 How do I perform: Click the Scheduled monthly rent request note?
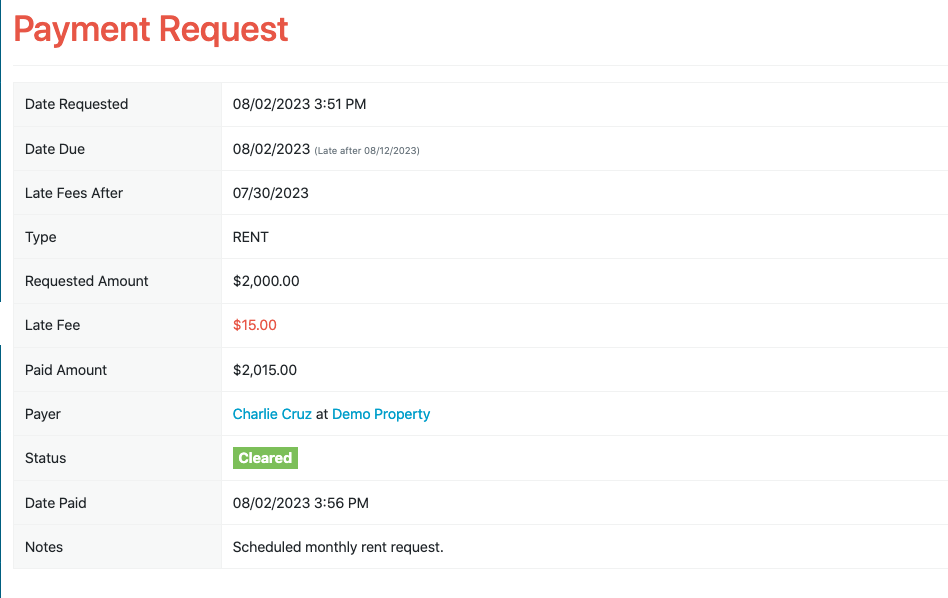pyautogui.click(x=338, y=547)
